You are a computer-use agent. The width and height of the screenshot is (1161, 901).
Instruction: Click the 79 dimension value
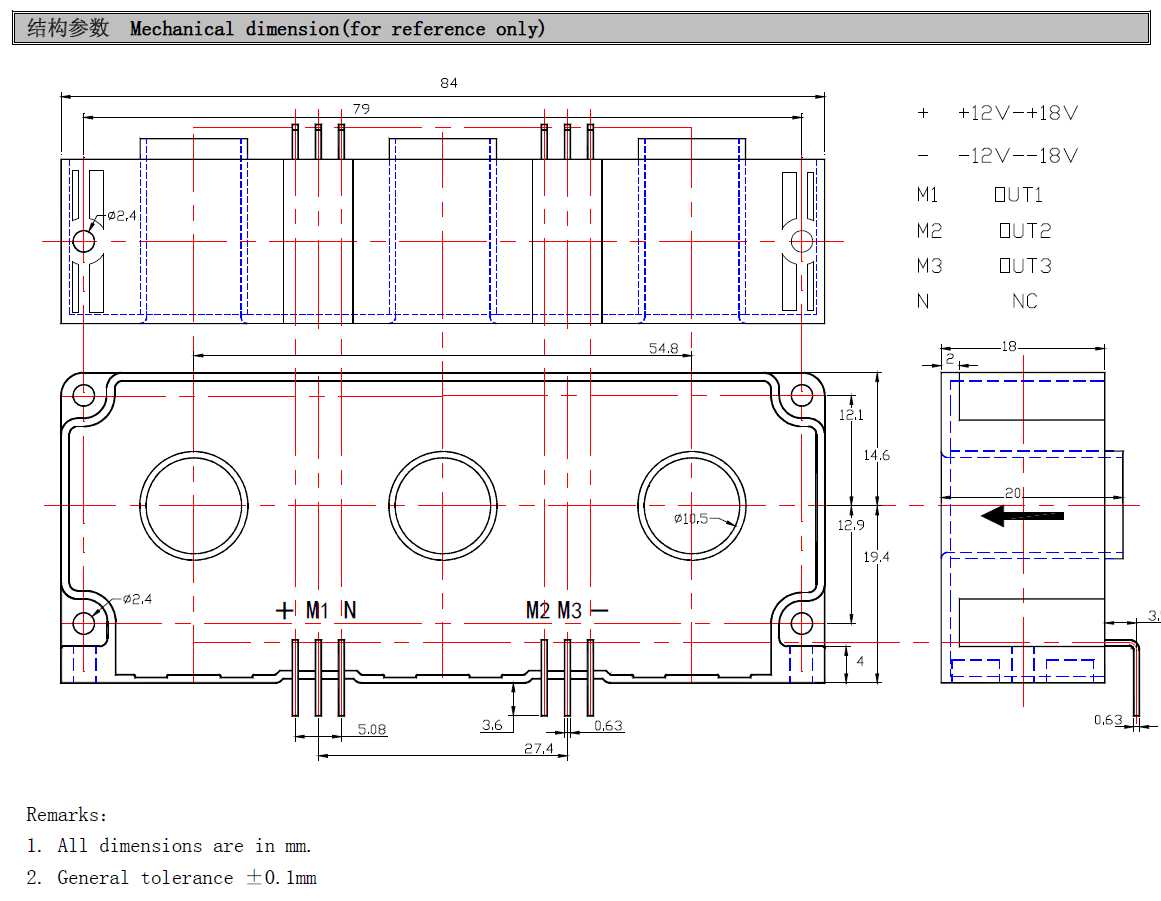pos(361,108)
